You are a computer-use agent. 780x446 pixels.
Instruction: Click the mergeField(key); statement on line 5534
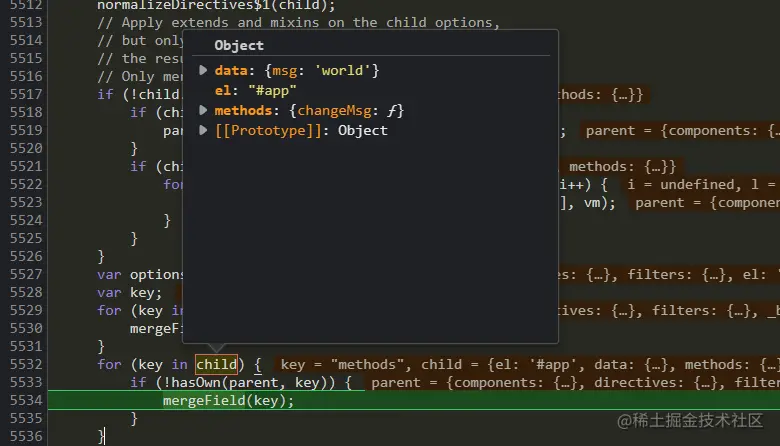(x=228, y=400)
